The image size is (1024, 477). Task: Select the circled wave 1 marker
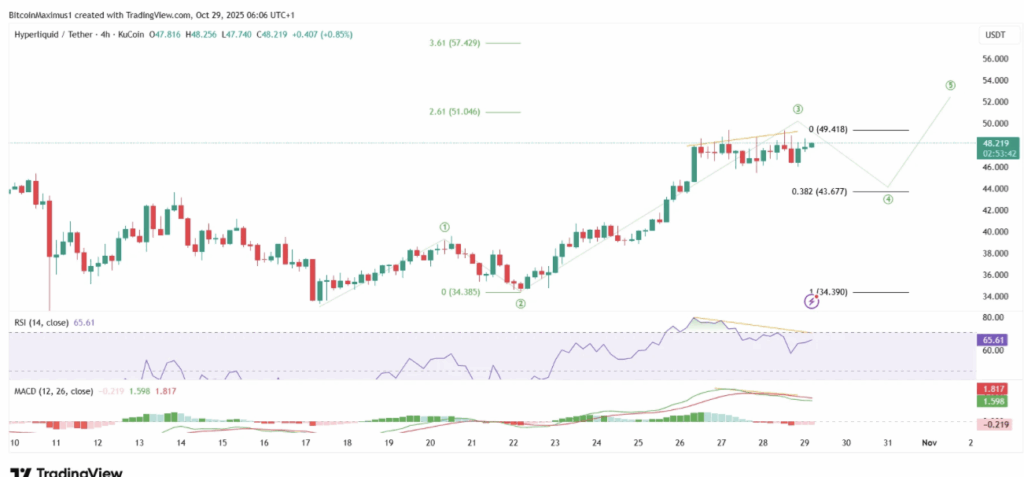pyautogui.click(x=444, y=228)
